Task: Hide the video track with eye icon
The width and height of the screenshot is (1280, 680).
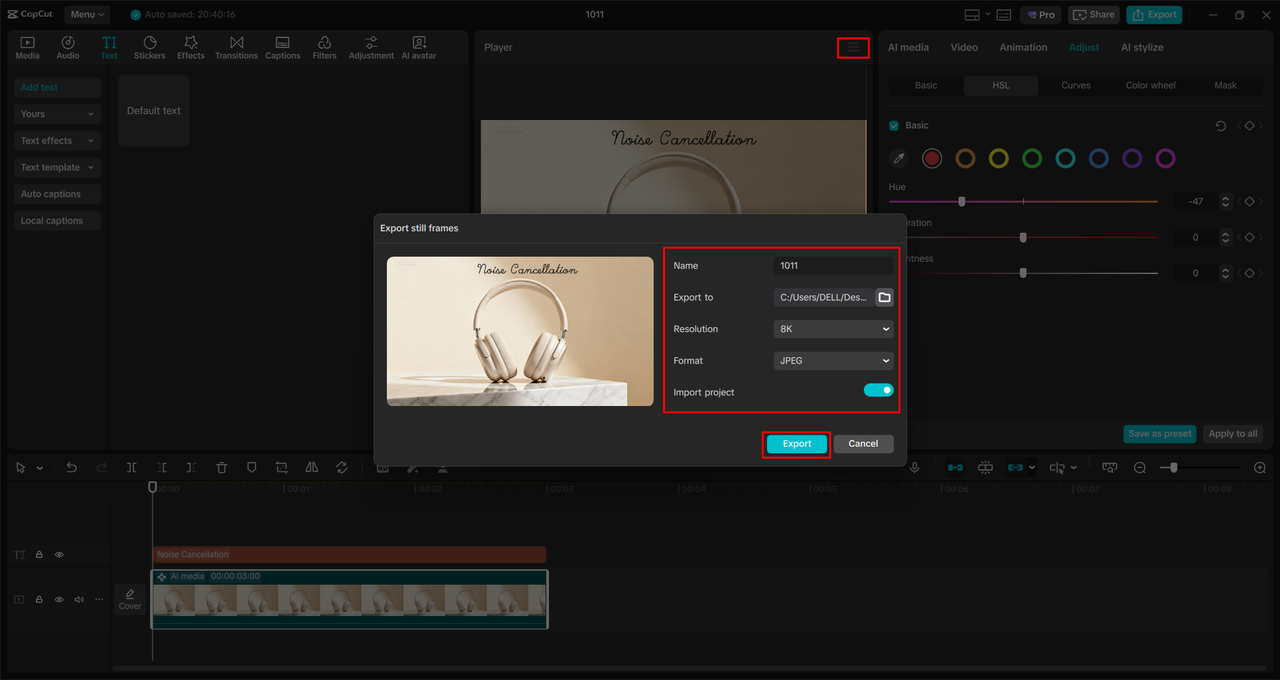Action: point(59,599)
